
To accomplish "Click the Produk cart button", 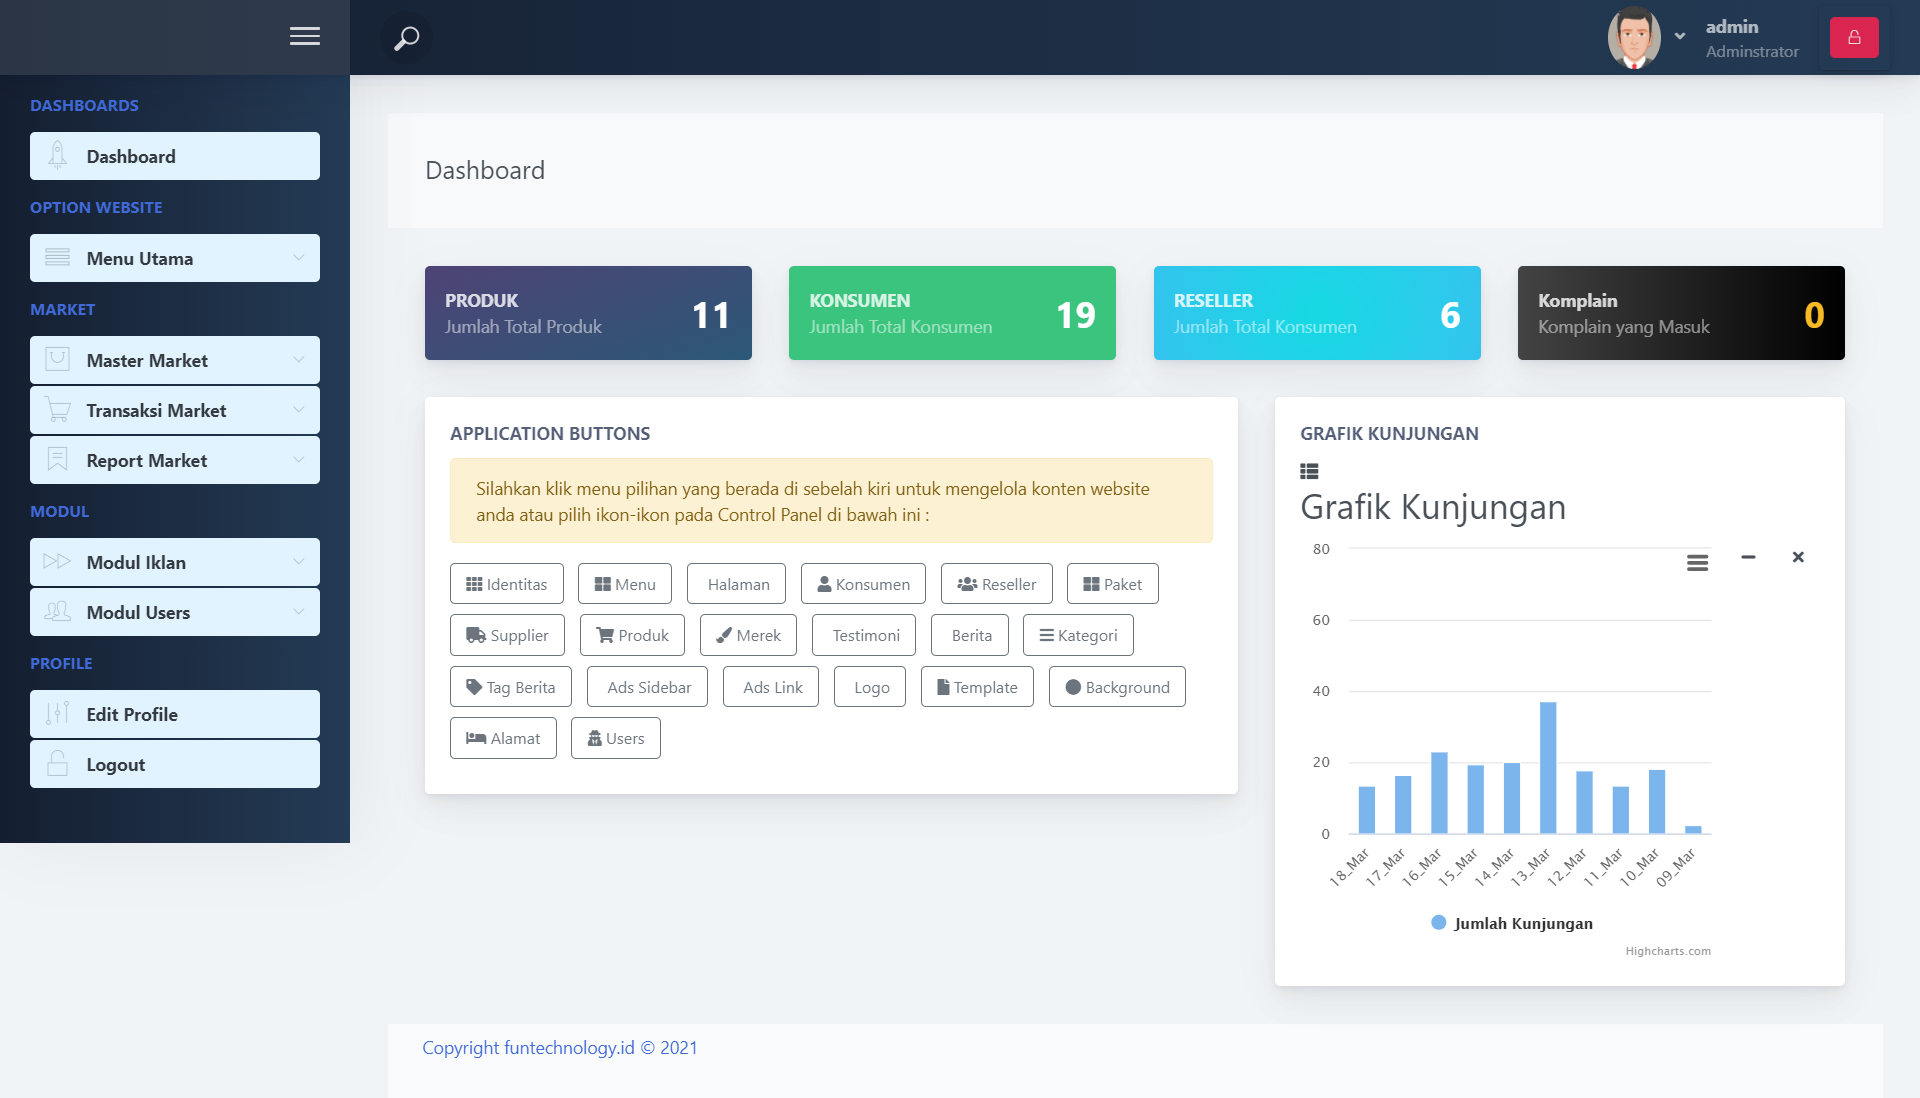I will [632, 635].
